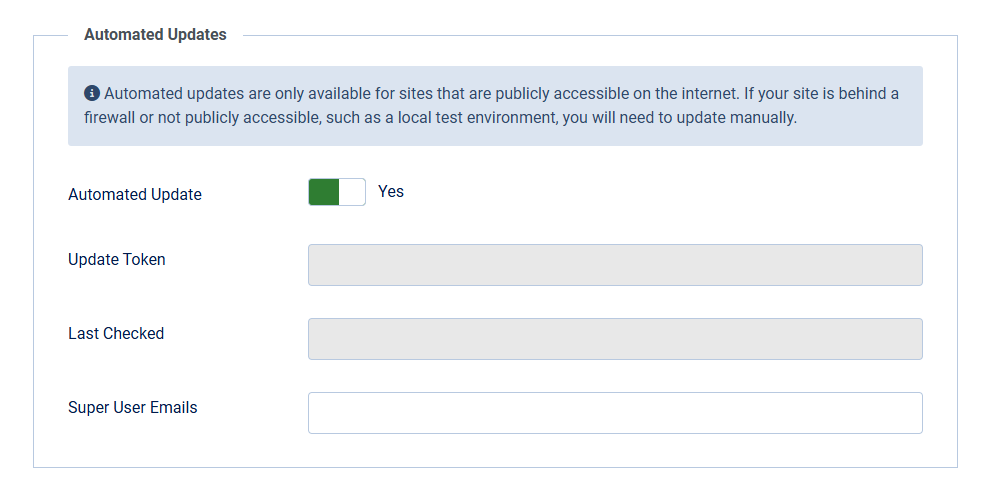
Task: Click the white half of the switch
Action: pyautogui.click(x=352, y=192)
